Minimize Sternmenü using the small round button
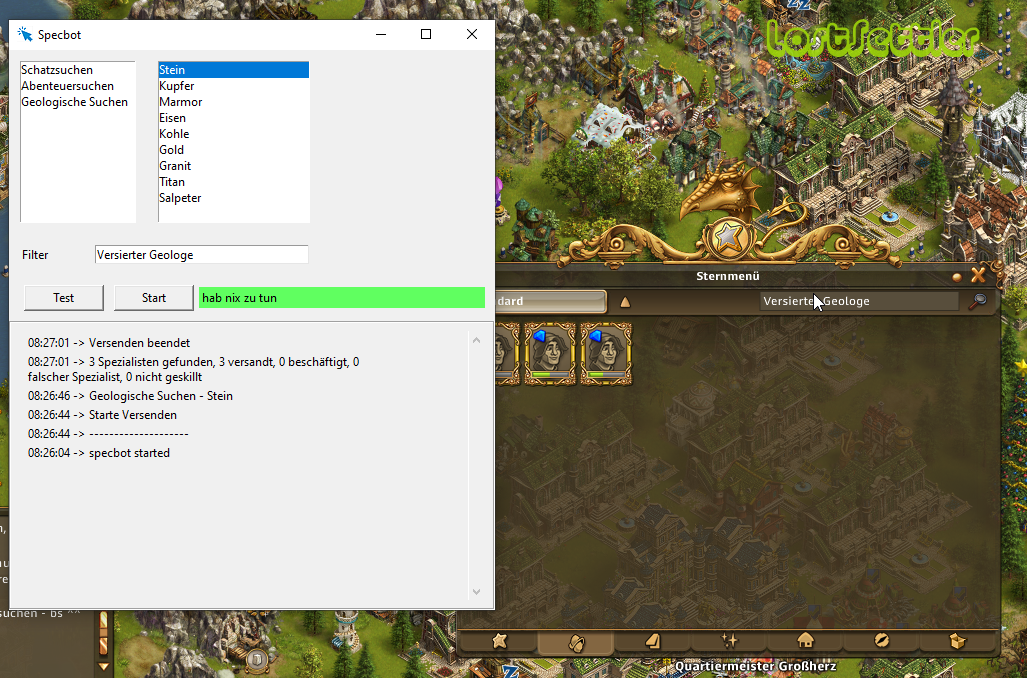 pyautogui.click(x=957, y=277)
